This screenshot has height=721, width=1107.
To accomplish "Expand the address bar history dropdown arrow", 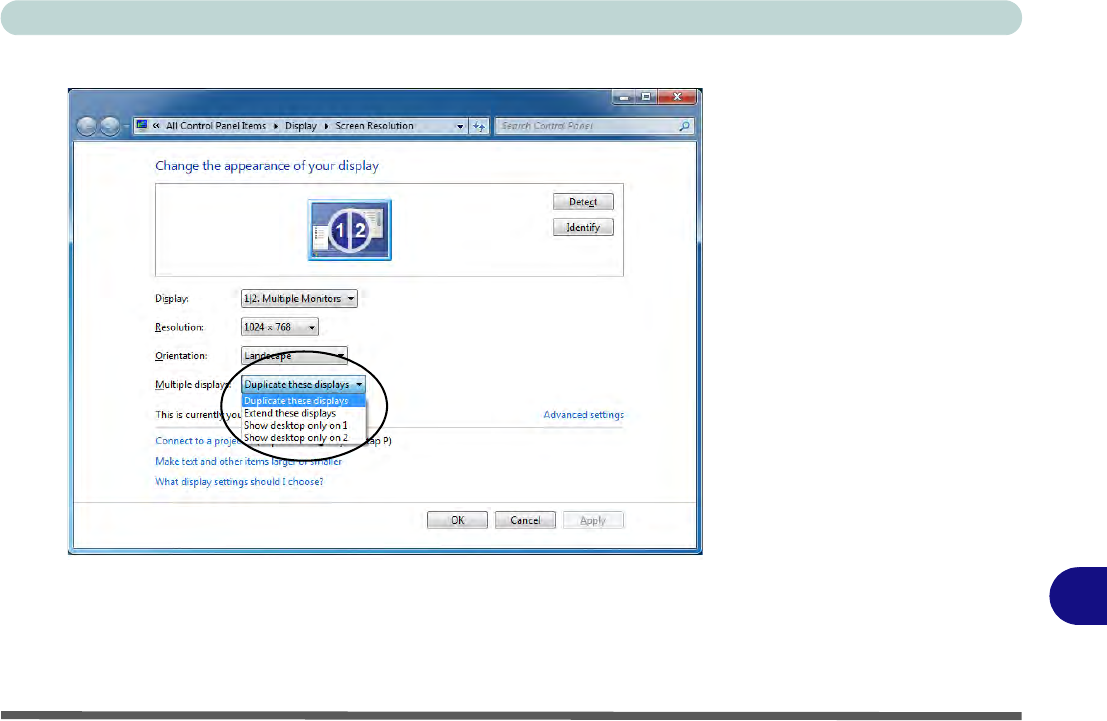I will (x=460, y=126).
